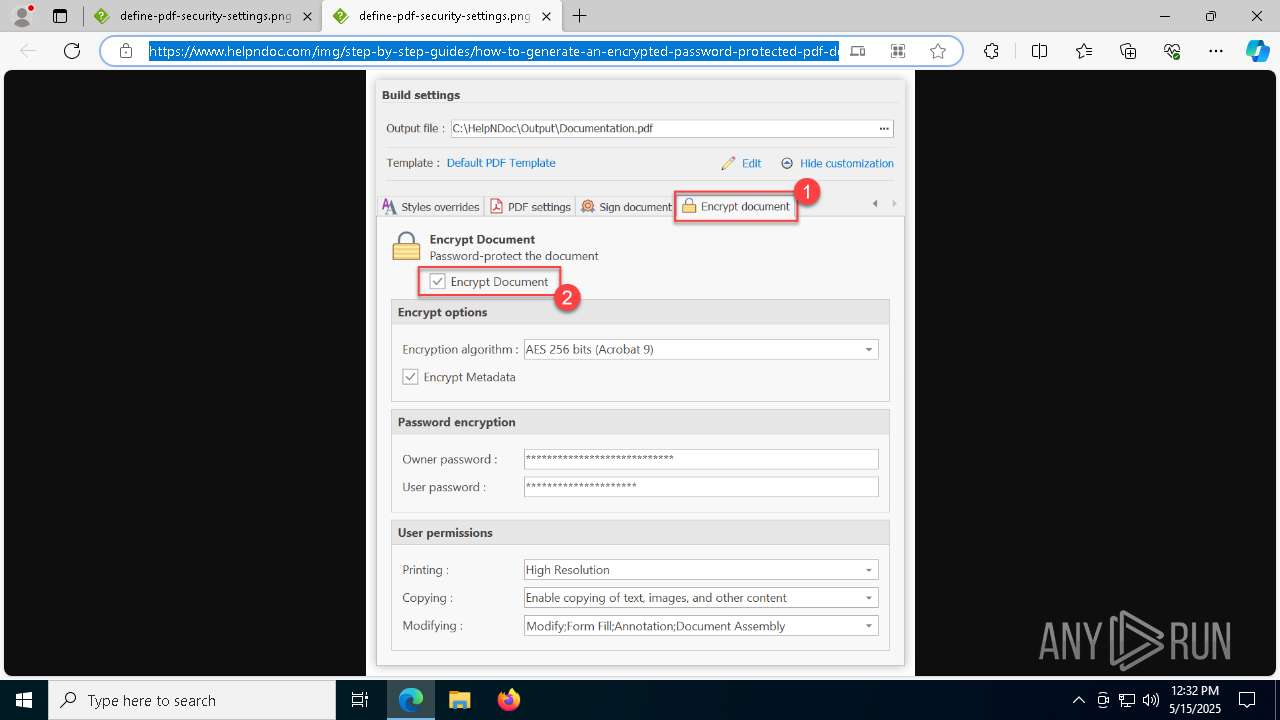
Task: Switch to the Sign document tab
Action: [x=626, y=207]
